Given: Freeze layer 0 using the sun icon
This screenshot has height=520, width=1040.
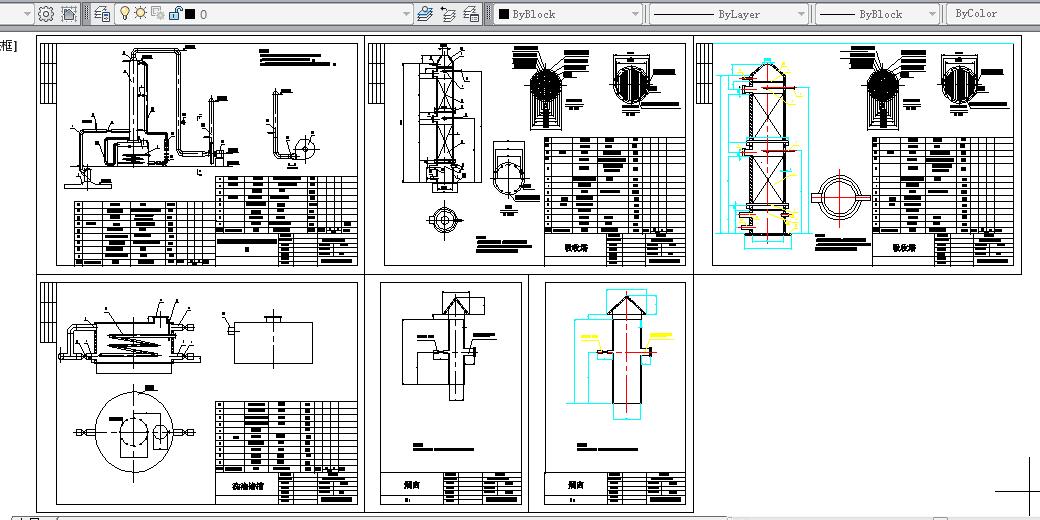Looking at the screenshot, I should click(x=140, y=13).
